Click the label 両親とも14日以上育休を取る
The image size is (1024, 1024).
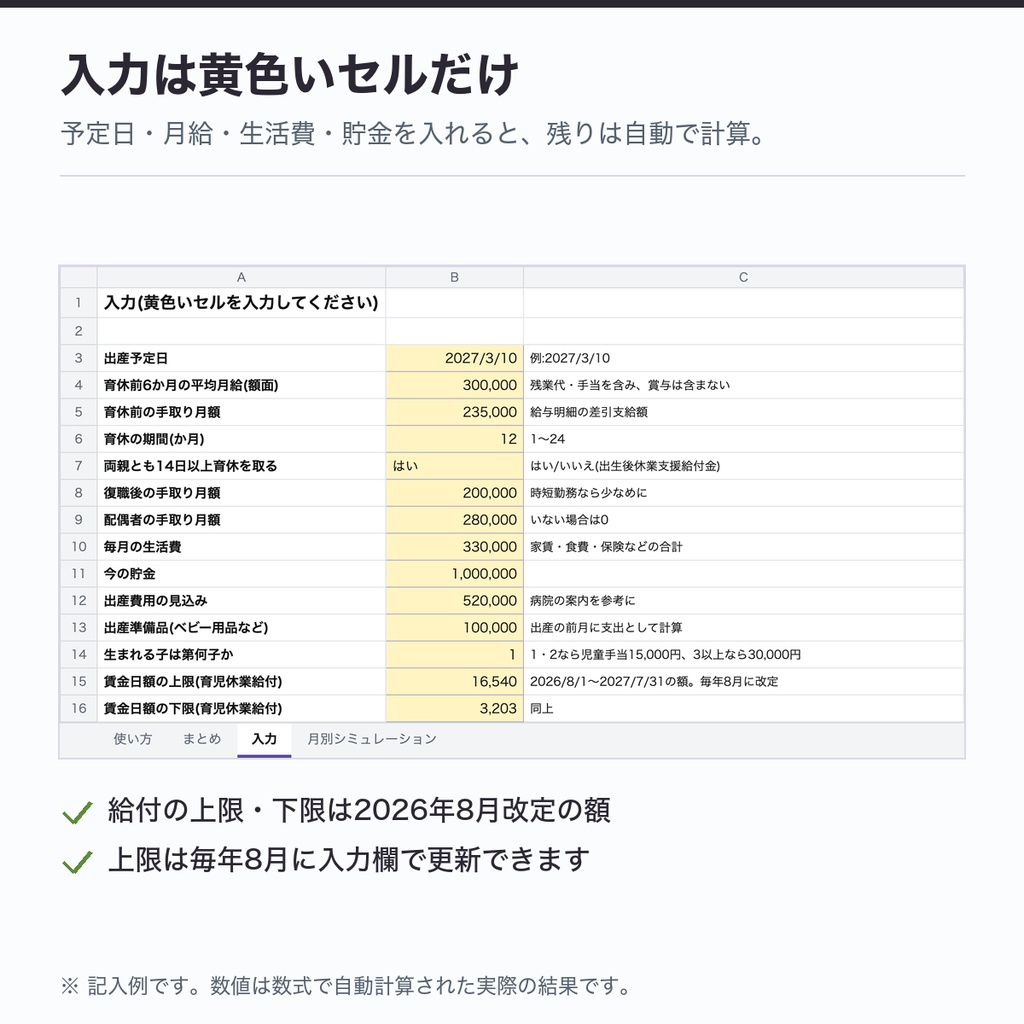click(191, 466)
